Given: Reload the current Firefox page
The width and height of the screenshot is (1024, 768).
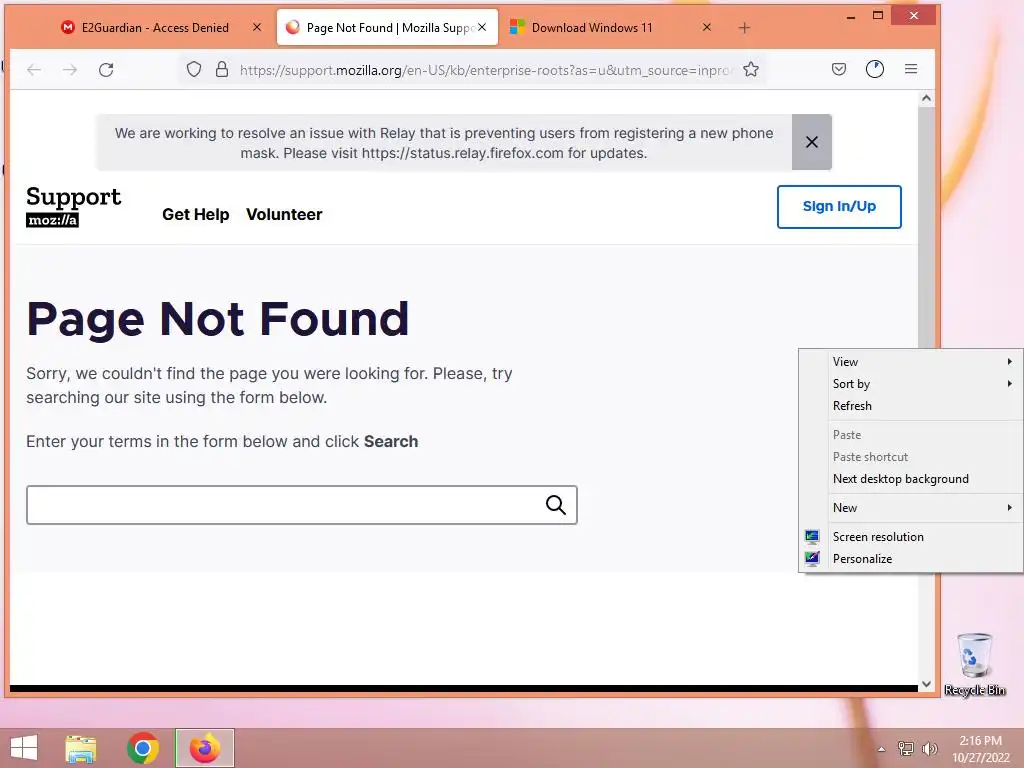Looking at the screenshot, I should 106,70.
